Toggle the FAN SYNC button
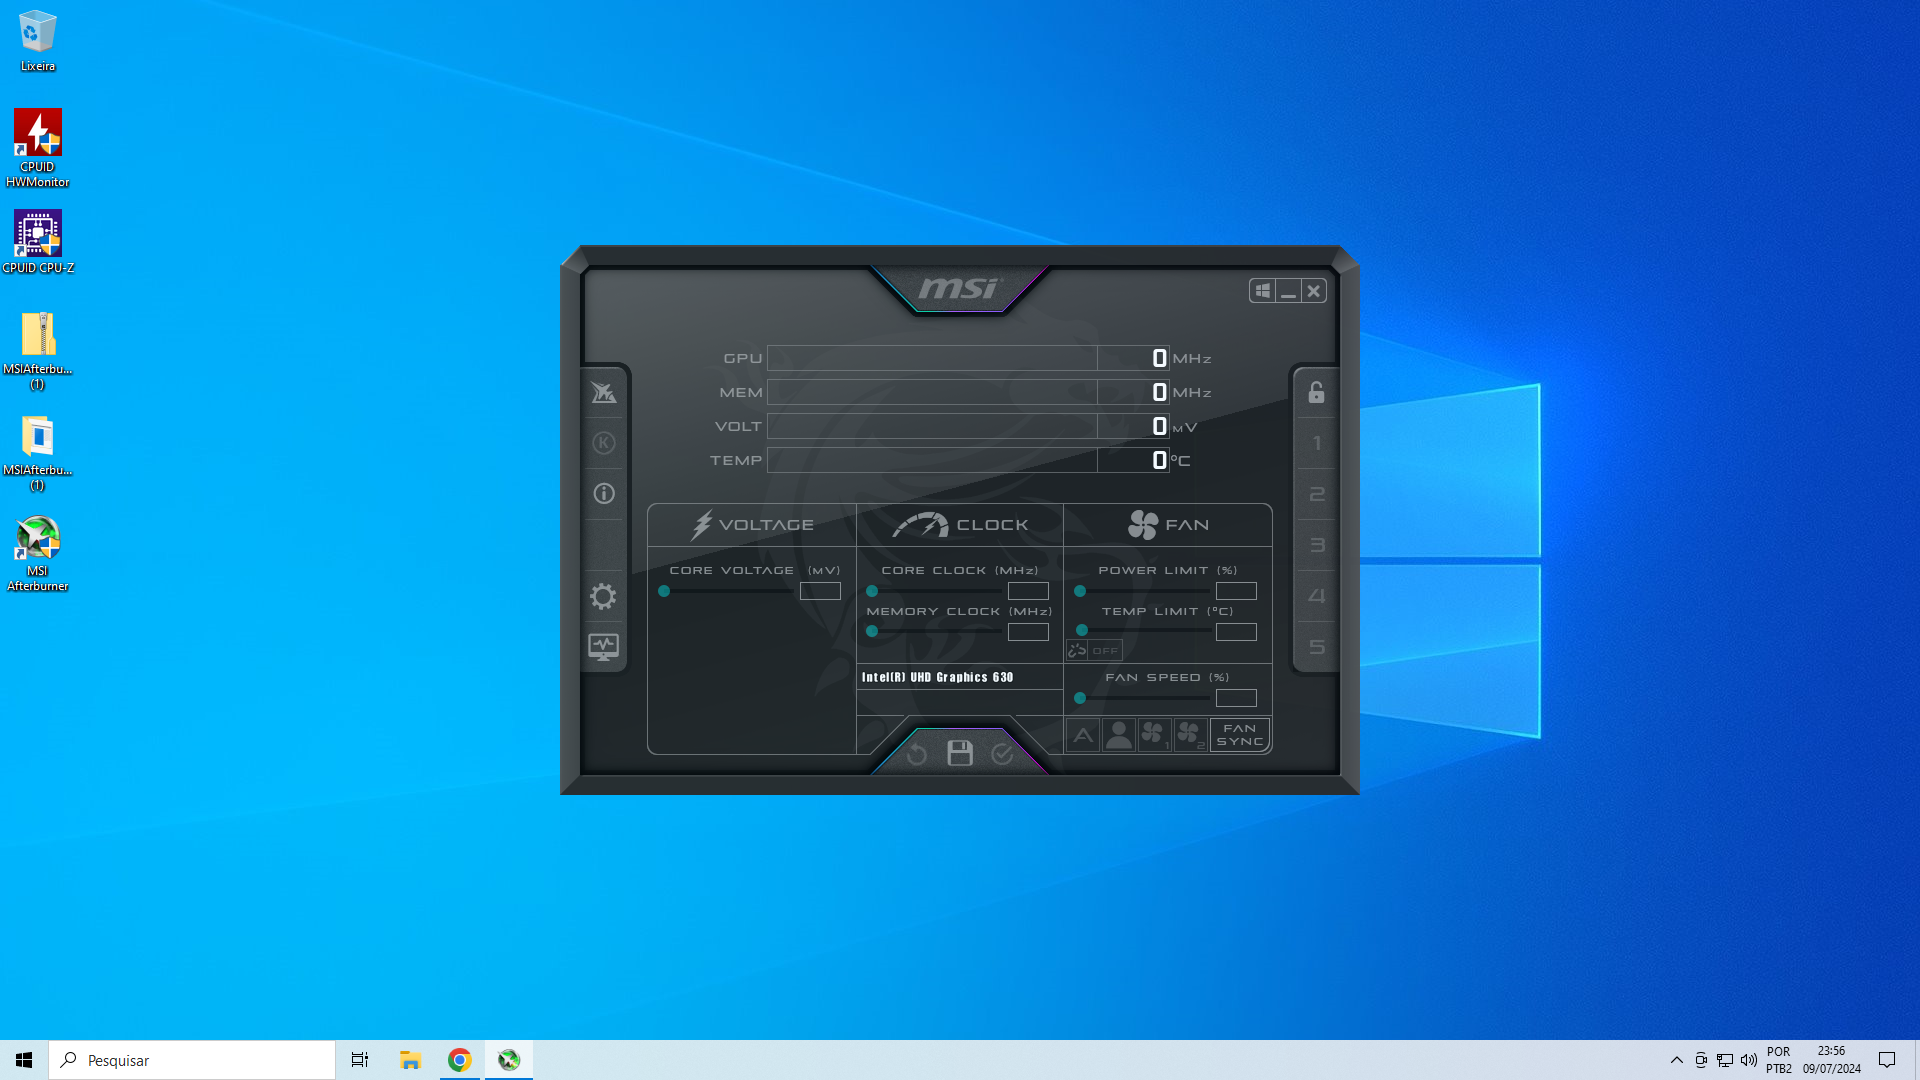This screenshot has width=1920, height=1080. coord(1240,735)
